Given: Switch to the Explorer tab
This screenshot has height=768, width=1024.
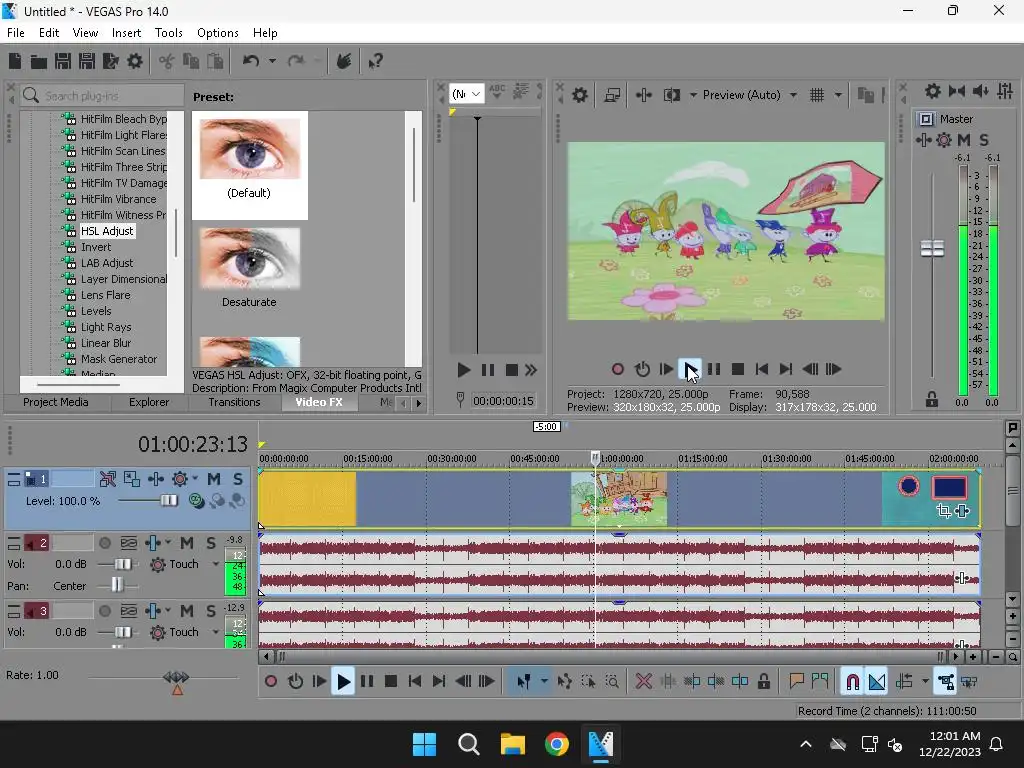Looking at the screenshot, I should point(149,402).
